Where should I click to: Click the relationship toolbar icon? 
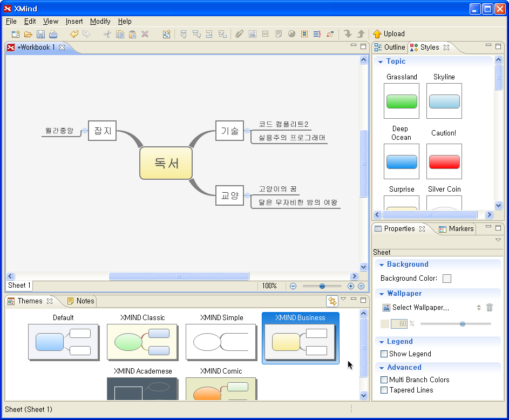[330, 34]
